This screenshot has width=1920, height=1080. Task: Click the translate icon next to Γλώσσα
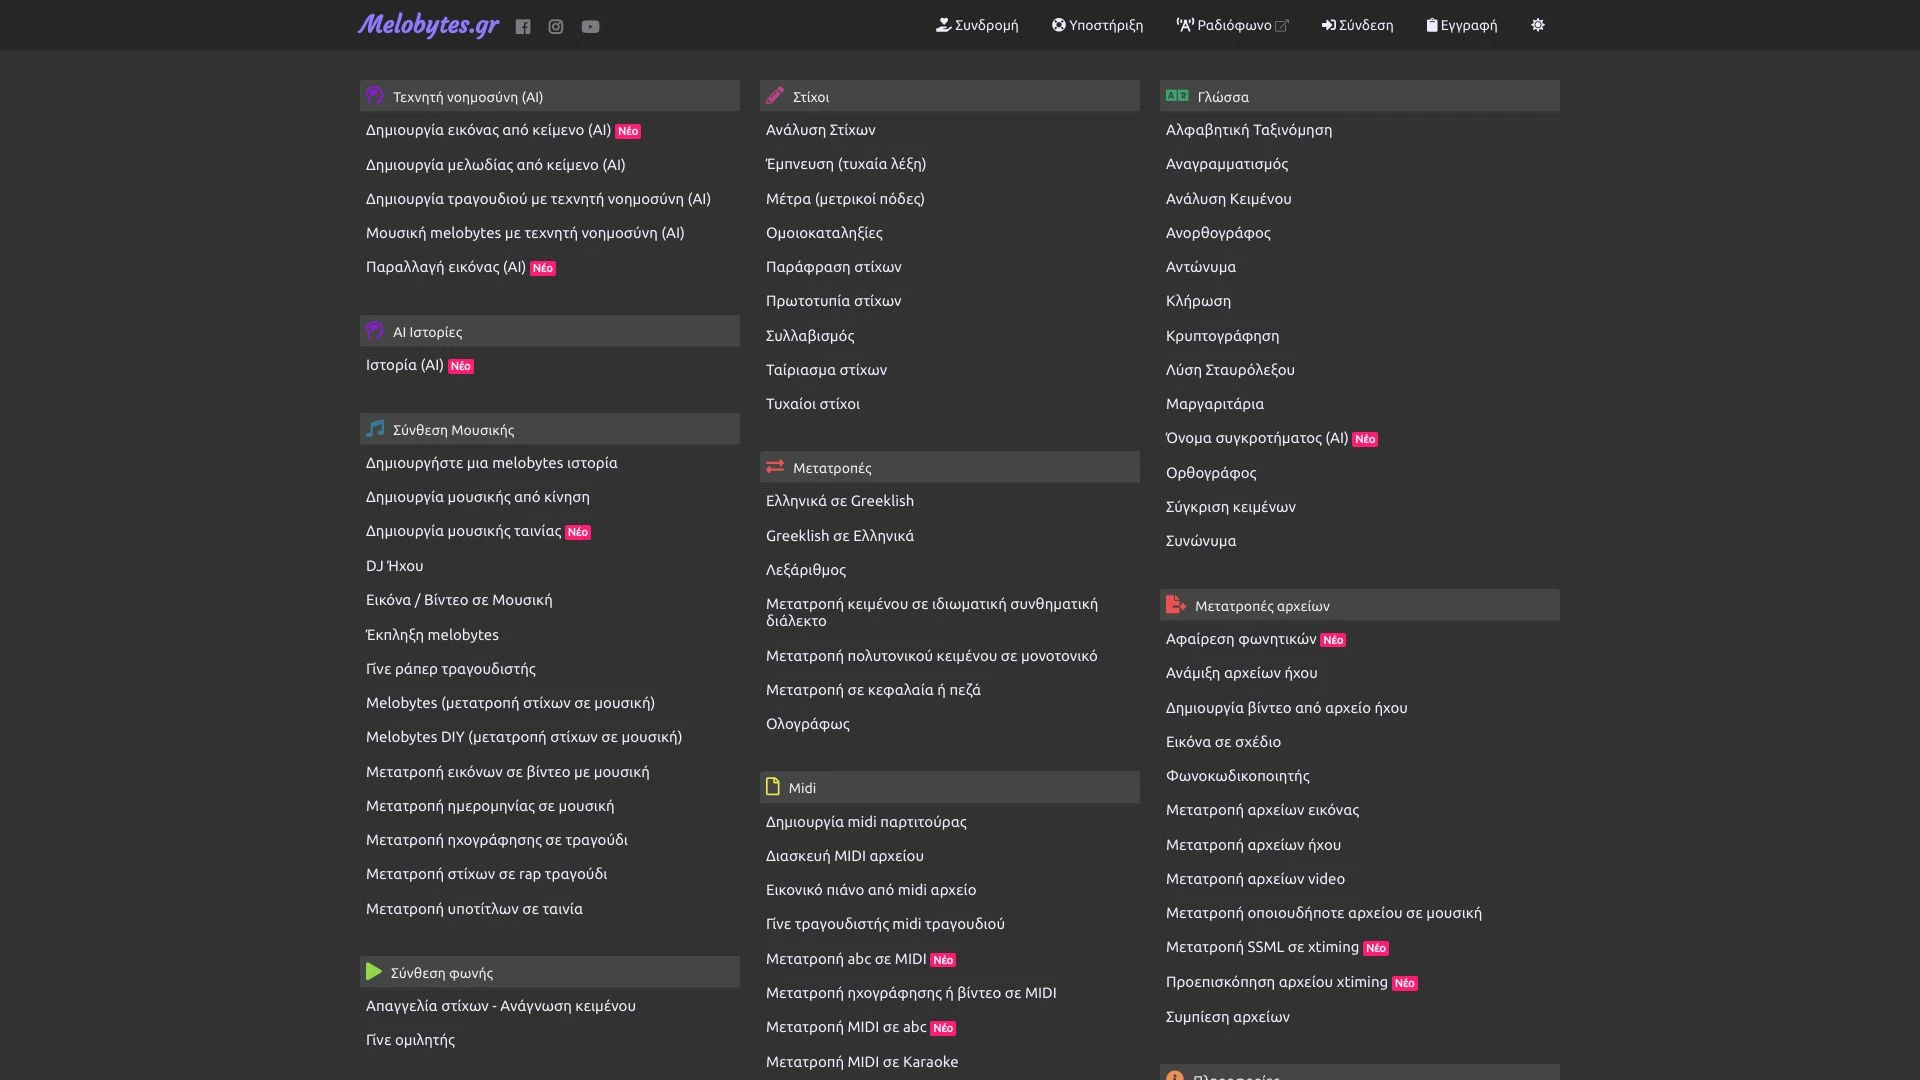click(1175, 96)
